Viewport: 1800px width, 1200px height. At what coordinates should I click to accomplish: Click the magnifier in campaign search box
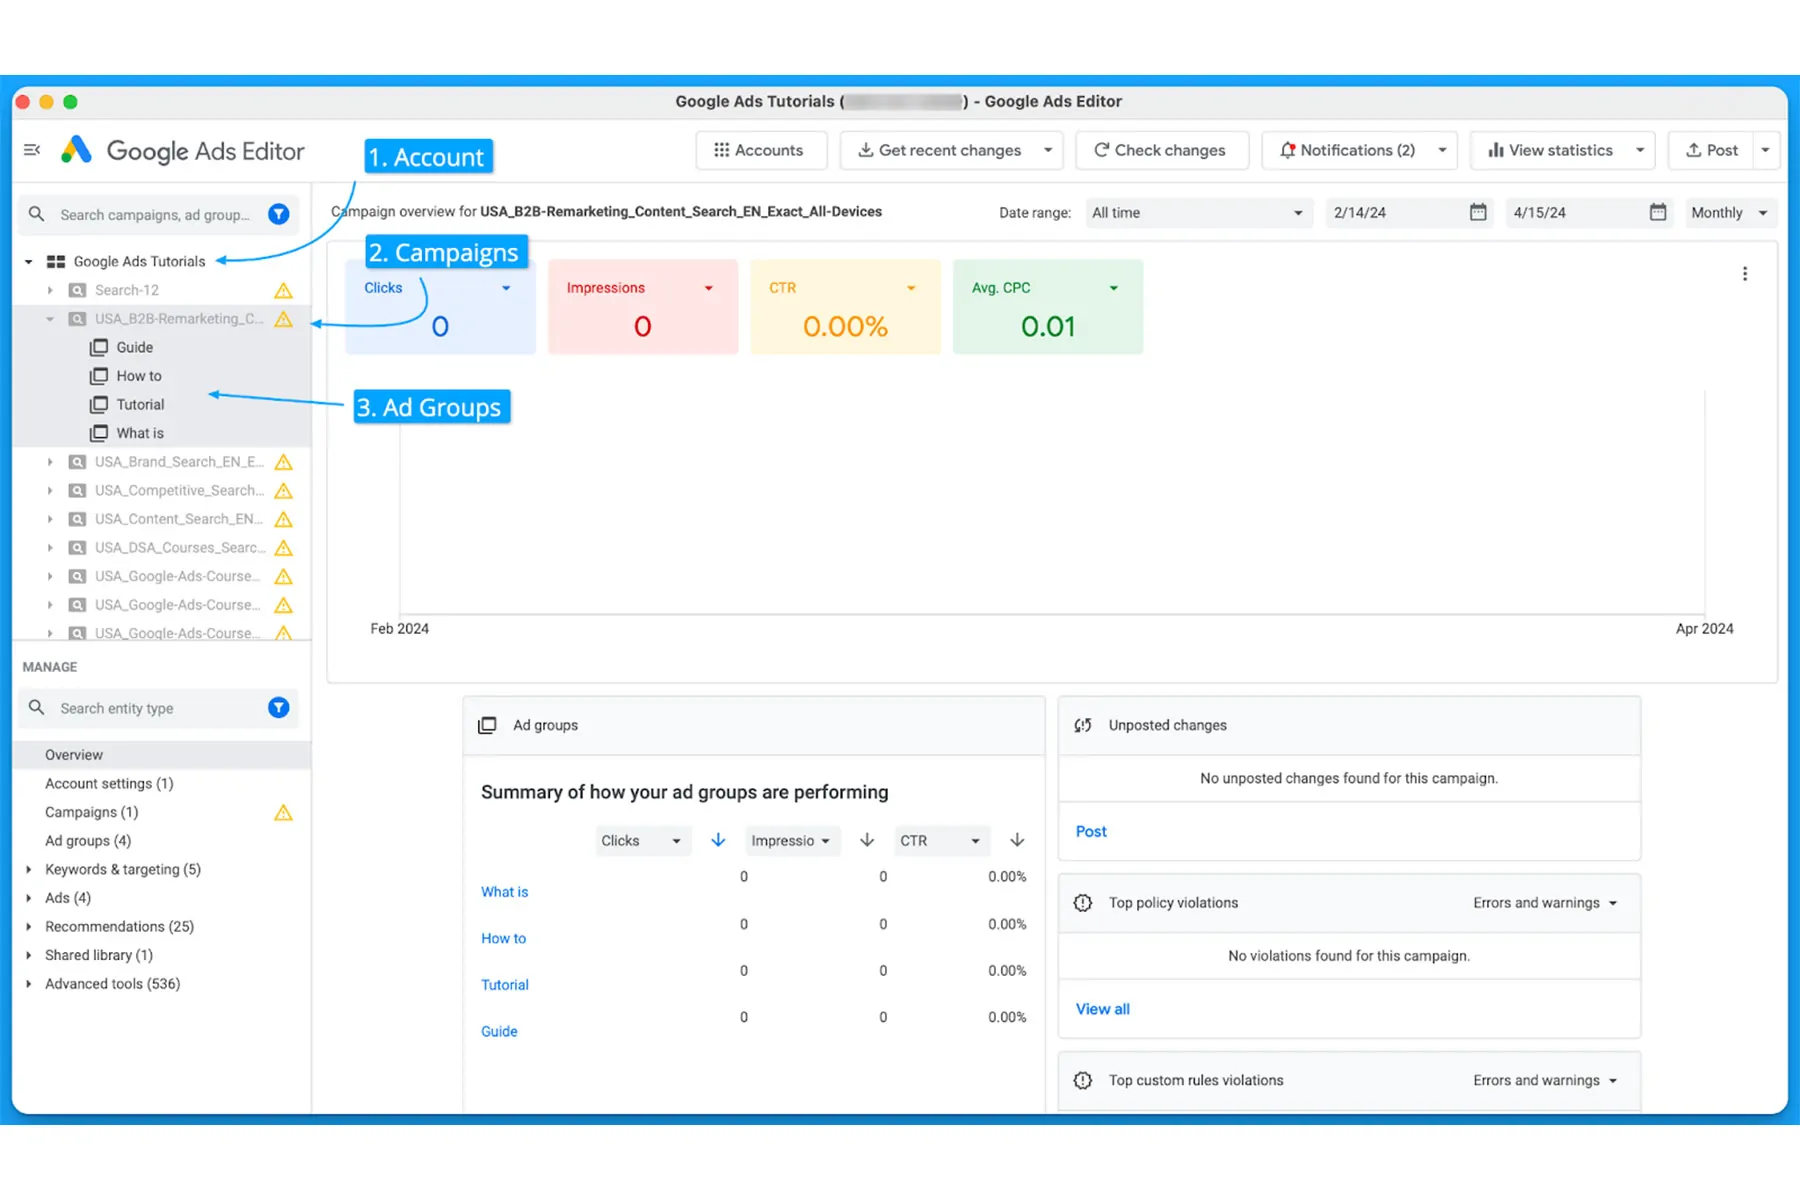[x=37, y=214]
